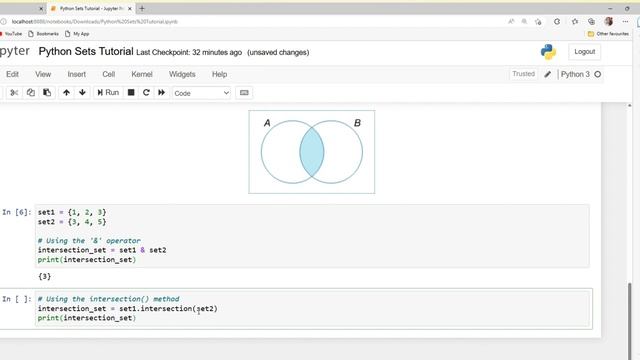Open a new browser tab
The image size is (640, 360).
click(142, 8)
